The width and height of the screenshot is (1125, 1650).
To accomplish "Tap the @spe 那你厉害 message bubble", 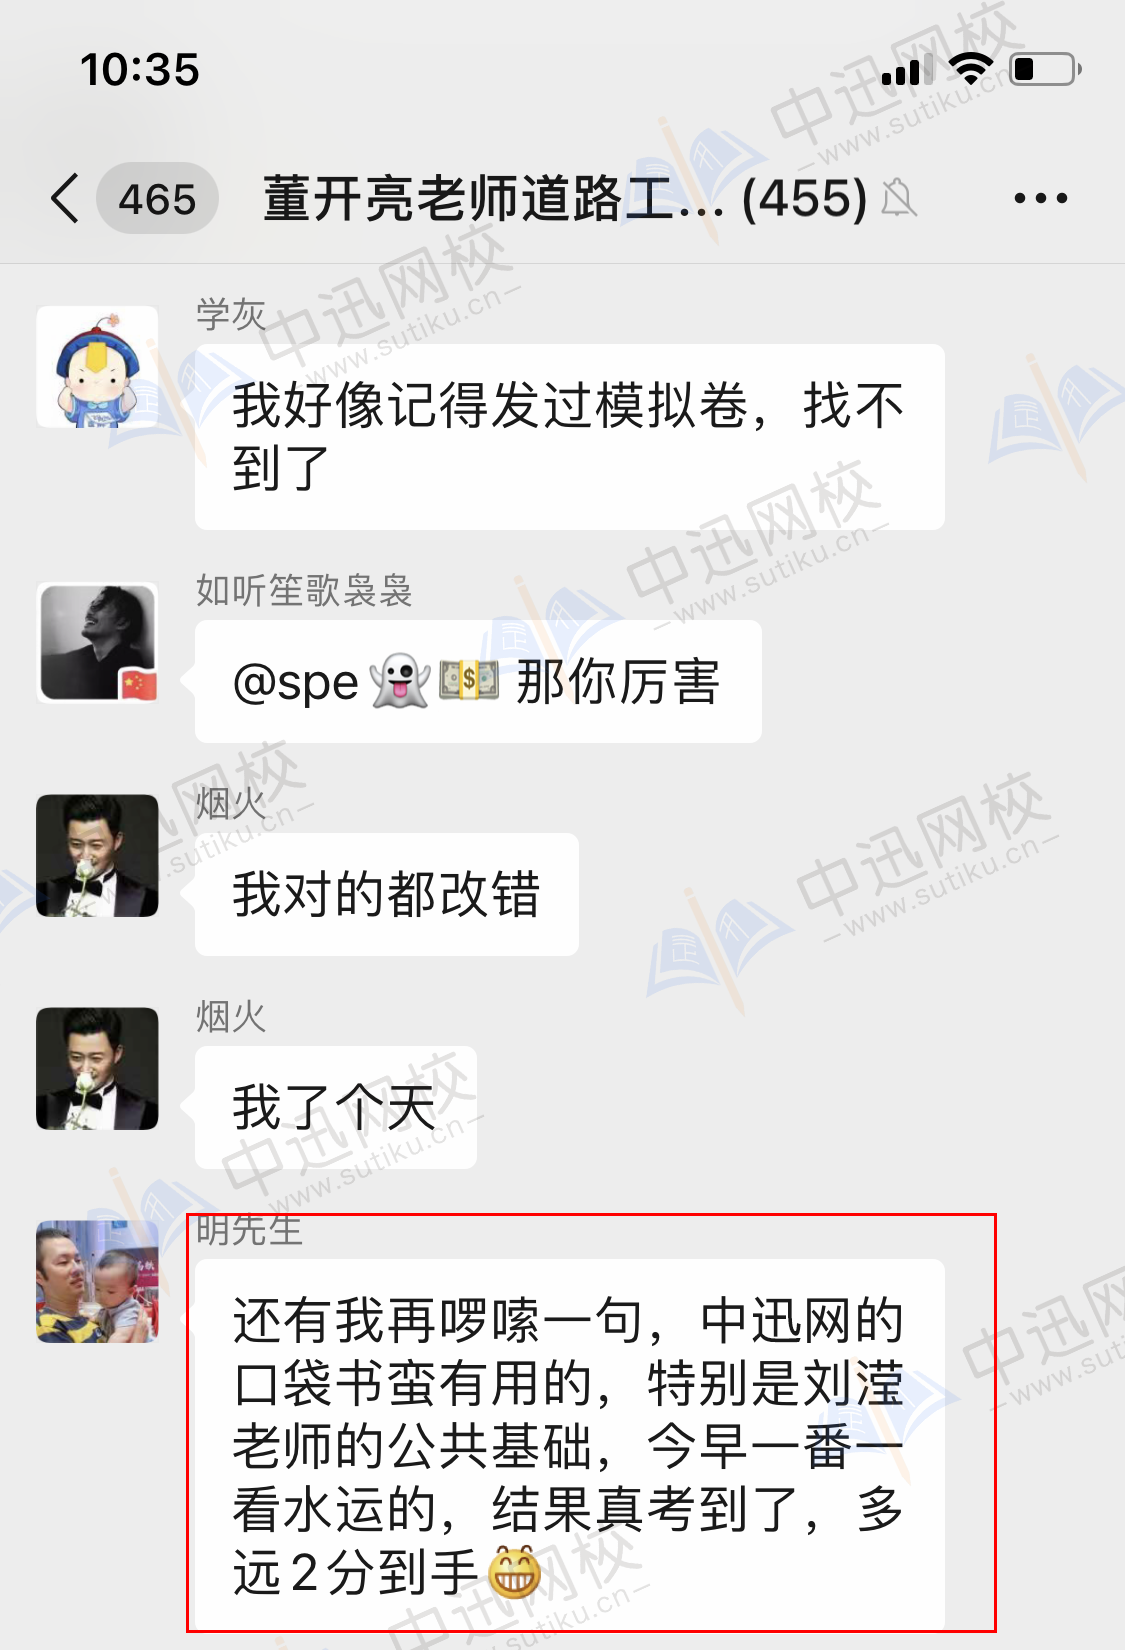I will pyautogui.click(x=478, y=682).
